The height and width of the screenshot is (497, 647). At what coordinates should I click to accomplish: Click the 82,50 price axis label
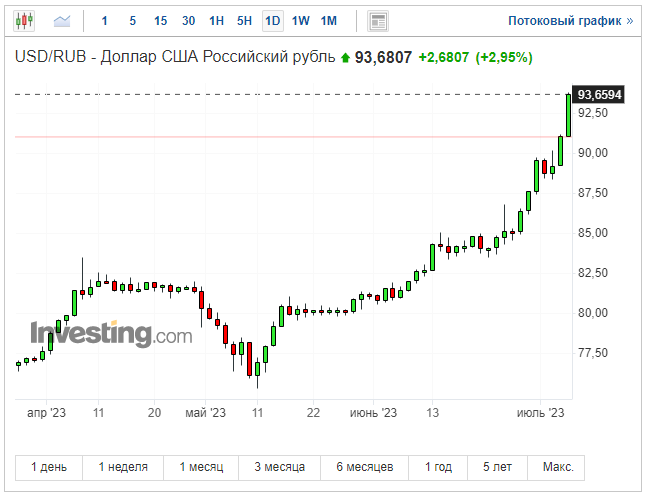[593, 273]
